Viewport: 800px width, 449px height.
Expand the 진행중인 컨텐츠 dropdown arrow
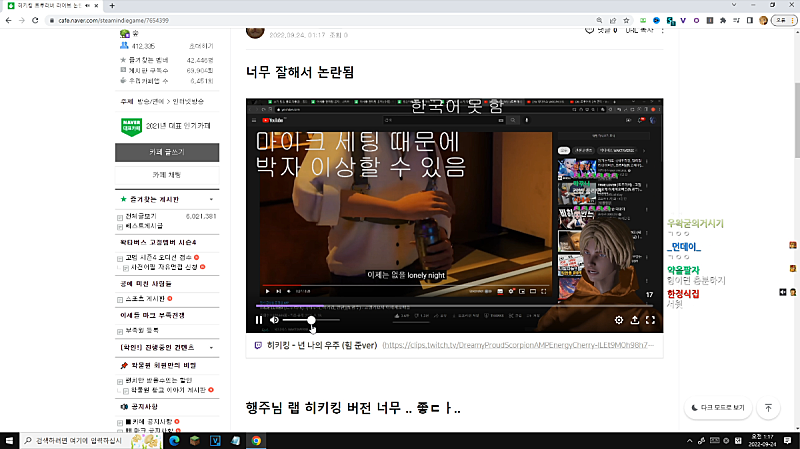point(211,348)
